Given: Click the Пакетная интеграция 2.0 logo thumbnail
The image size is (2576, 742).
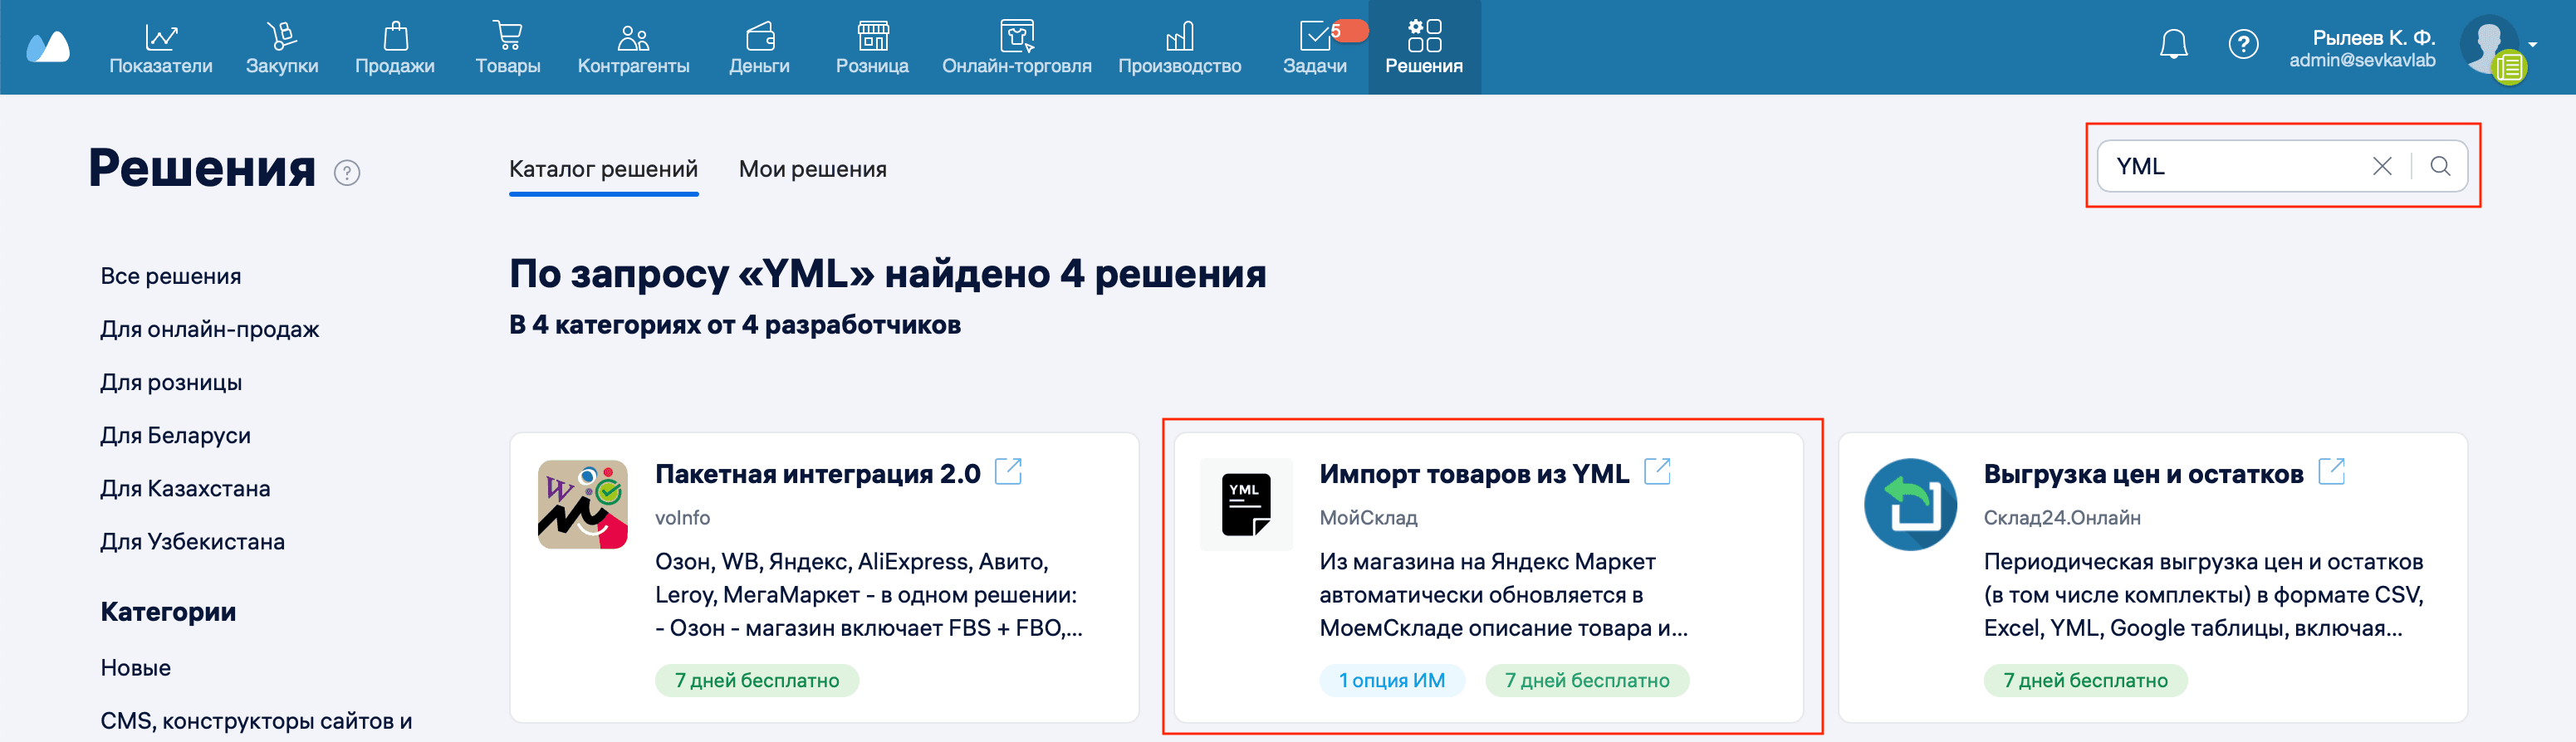Looking at the screenshot, I should [x=583, y=504].
